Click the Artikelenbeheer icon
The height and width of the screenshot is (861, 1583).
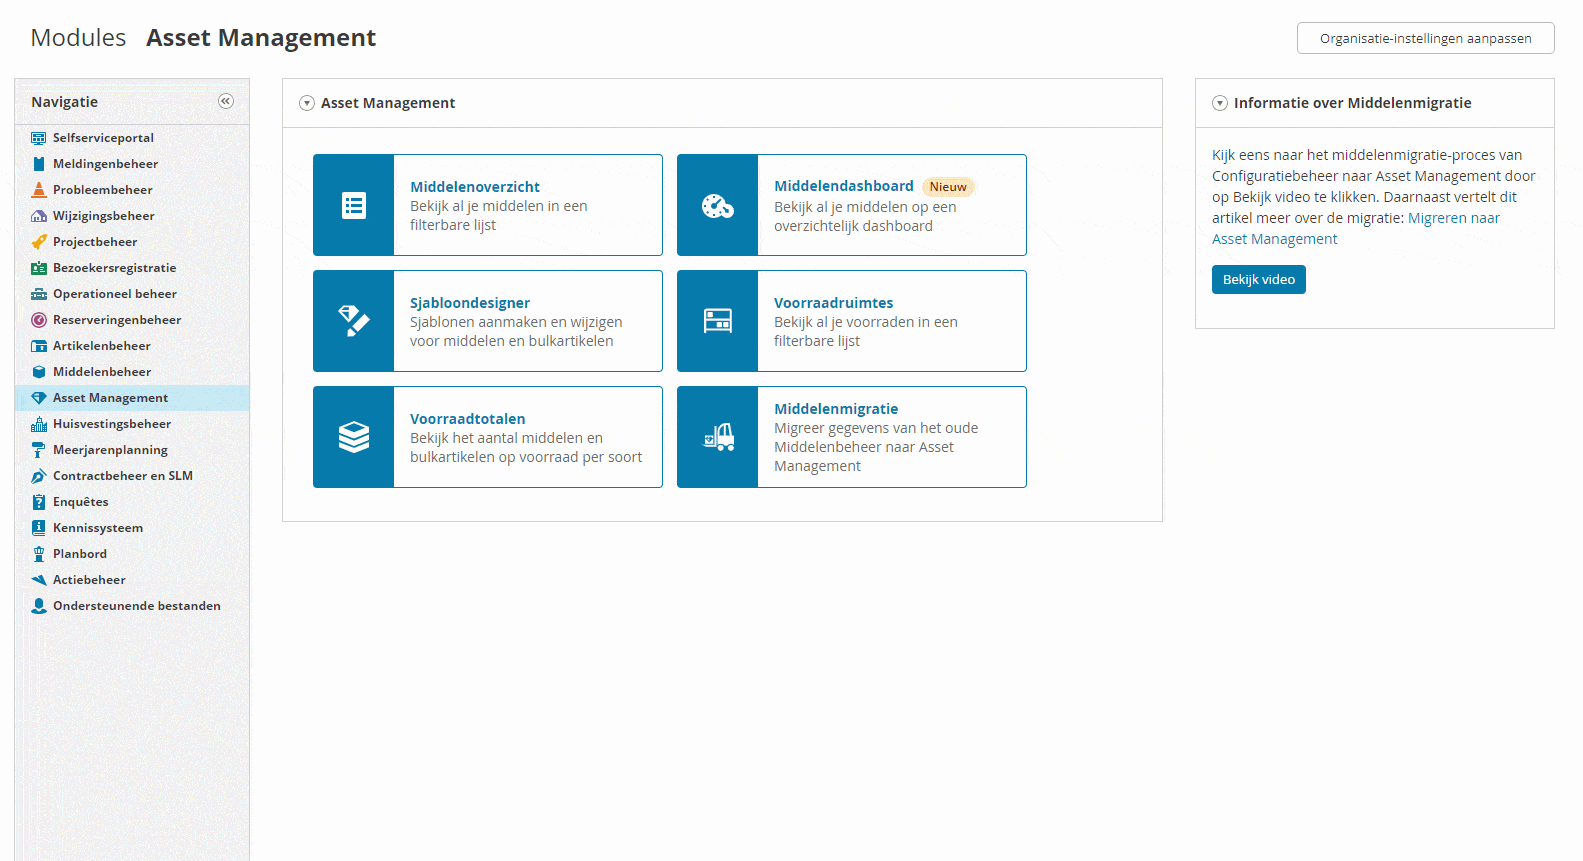point(39,346)
